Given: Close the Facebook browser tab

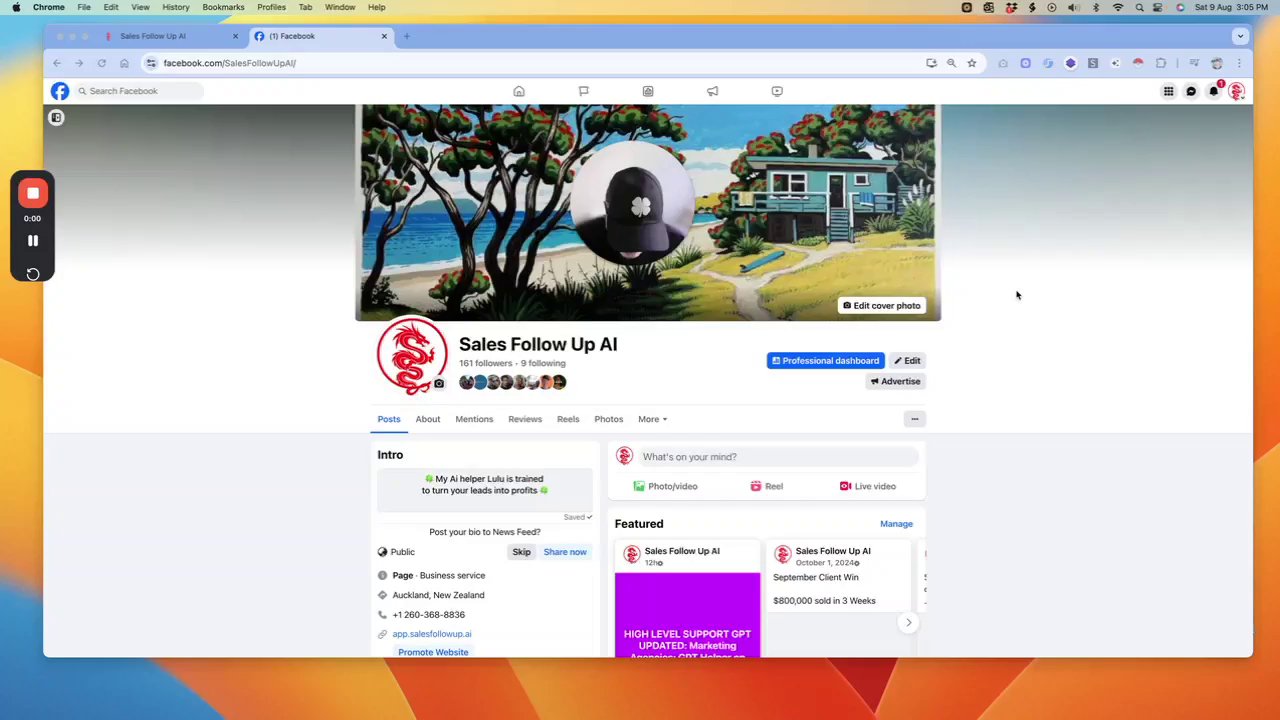Looking at the screenshot, I should coord(384,36).
